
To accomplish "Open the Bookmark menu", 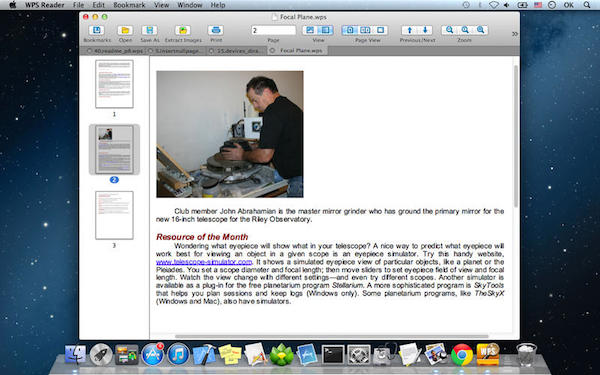I will pyautogui.click(x=129, y=5).
